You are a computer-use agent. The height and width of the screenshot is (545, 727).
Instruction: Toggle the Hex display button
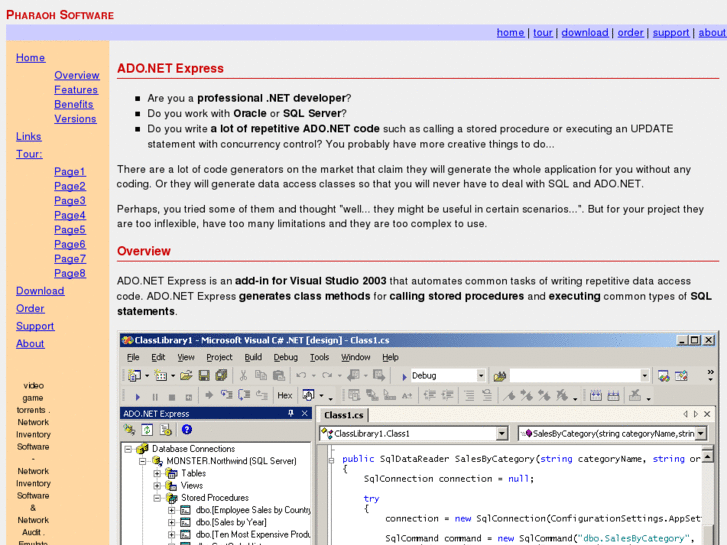tap(285, 396)
